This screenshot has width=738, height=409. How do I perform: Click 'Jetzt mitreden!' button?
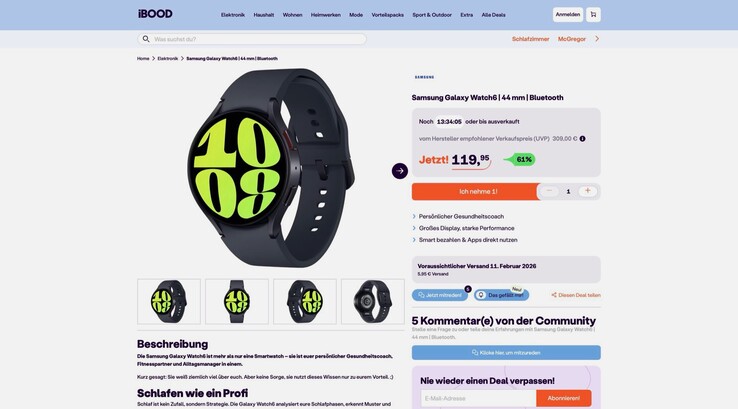[440, 295]
